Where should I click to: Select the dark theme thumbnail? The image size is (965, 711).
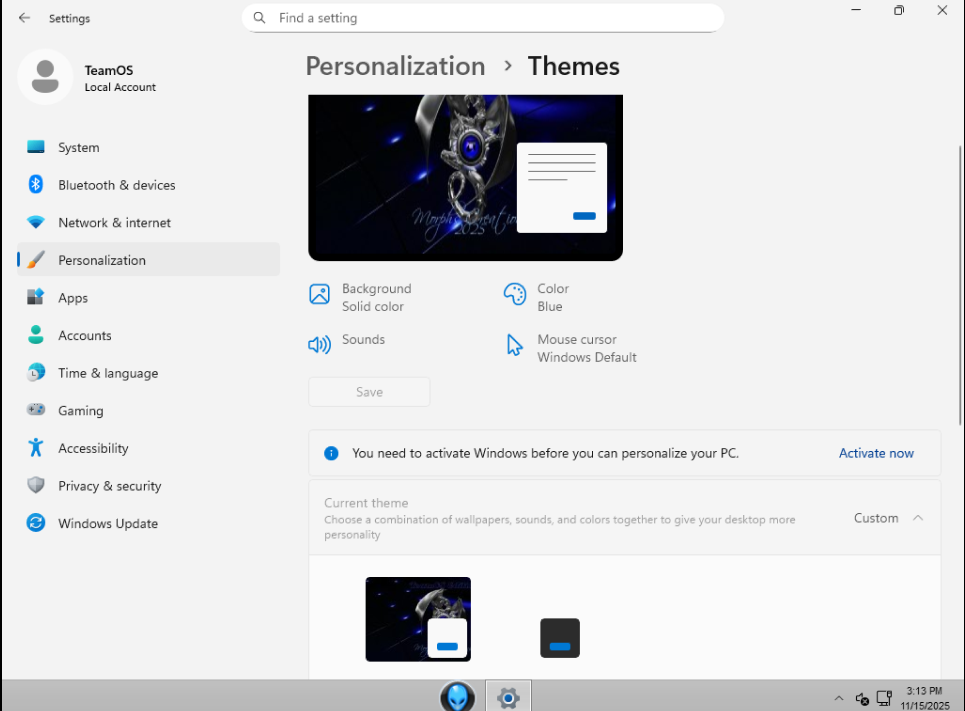click(560, 638)
